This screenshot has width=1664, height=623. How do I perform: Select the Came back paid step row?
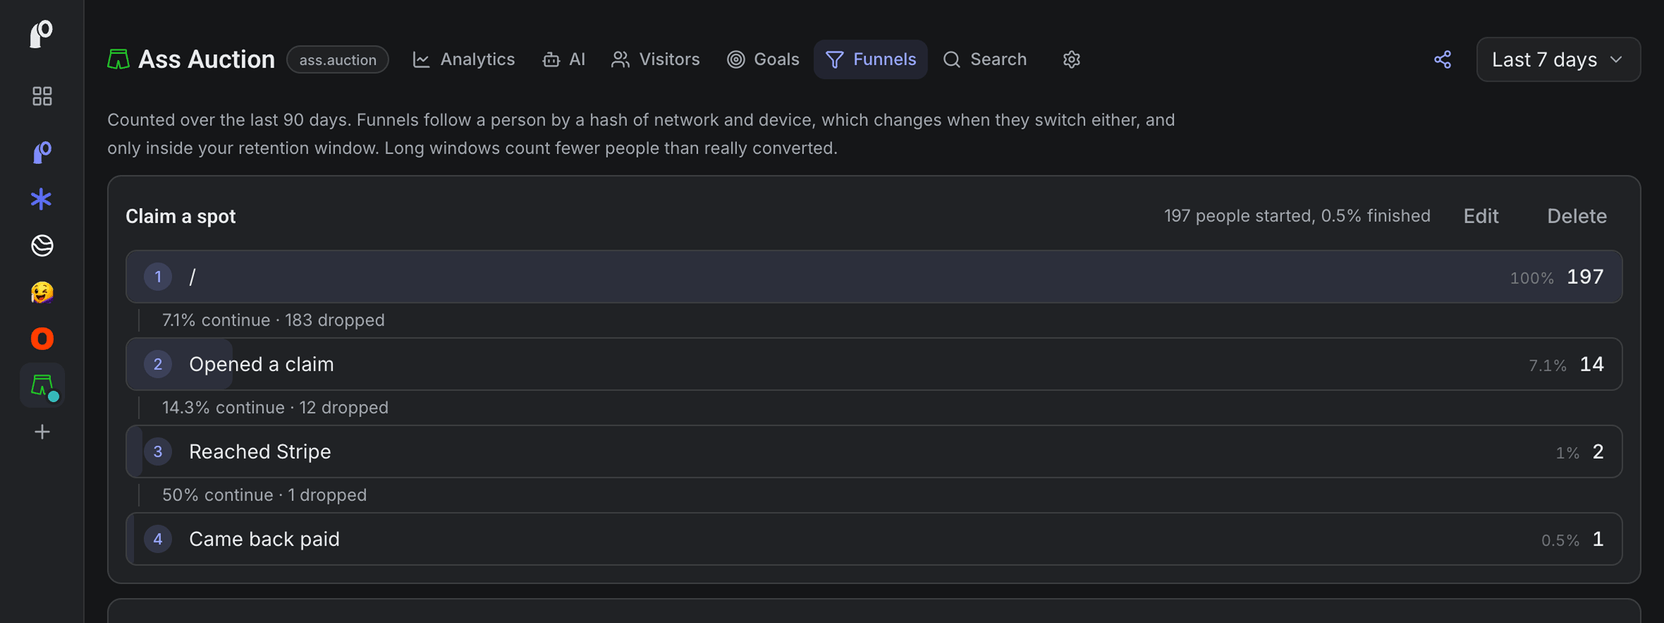click(x=874, y=539)
